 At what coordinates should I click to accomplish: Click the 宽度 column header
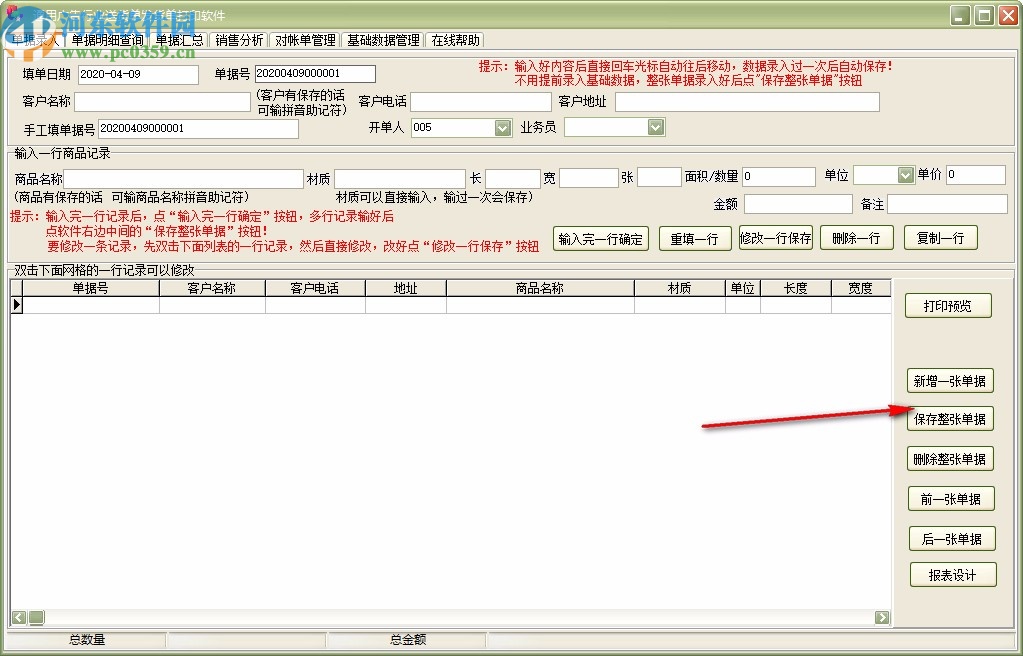(861, 288)
